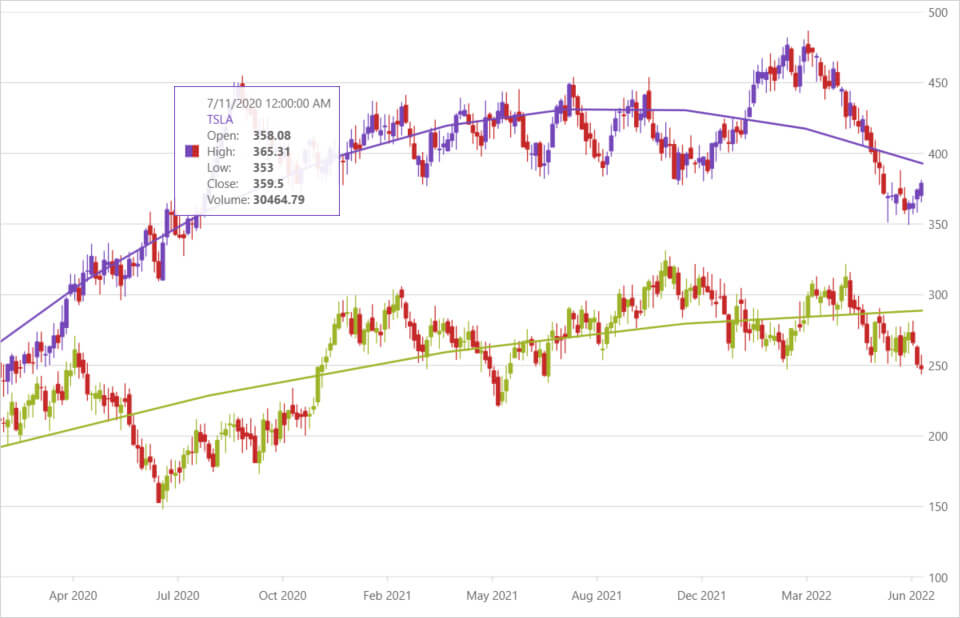Click the Feb 2021 x-axis label

[387, 595]
